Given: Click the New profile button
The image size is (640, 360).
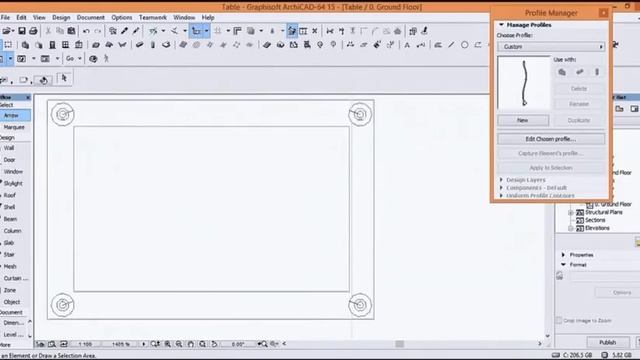Looking at the screenshot, I should click(x=523, y=120).
